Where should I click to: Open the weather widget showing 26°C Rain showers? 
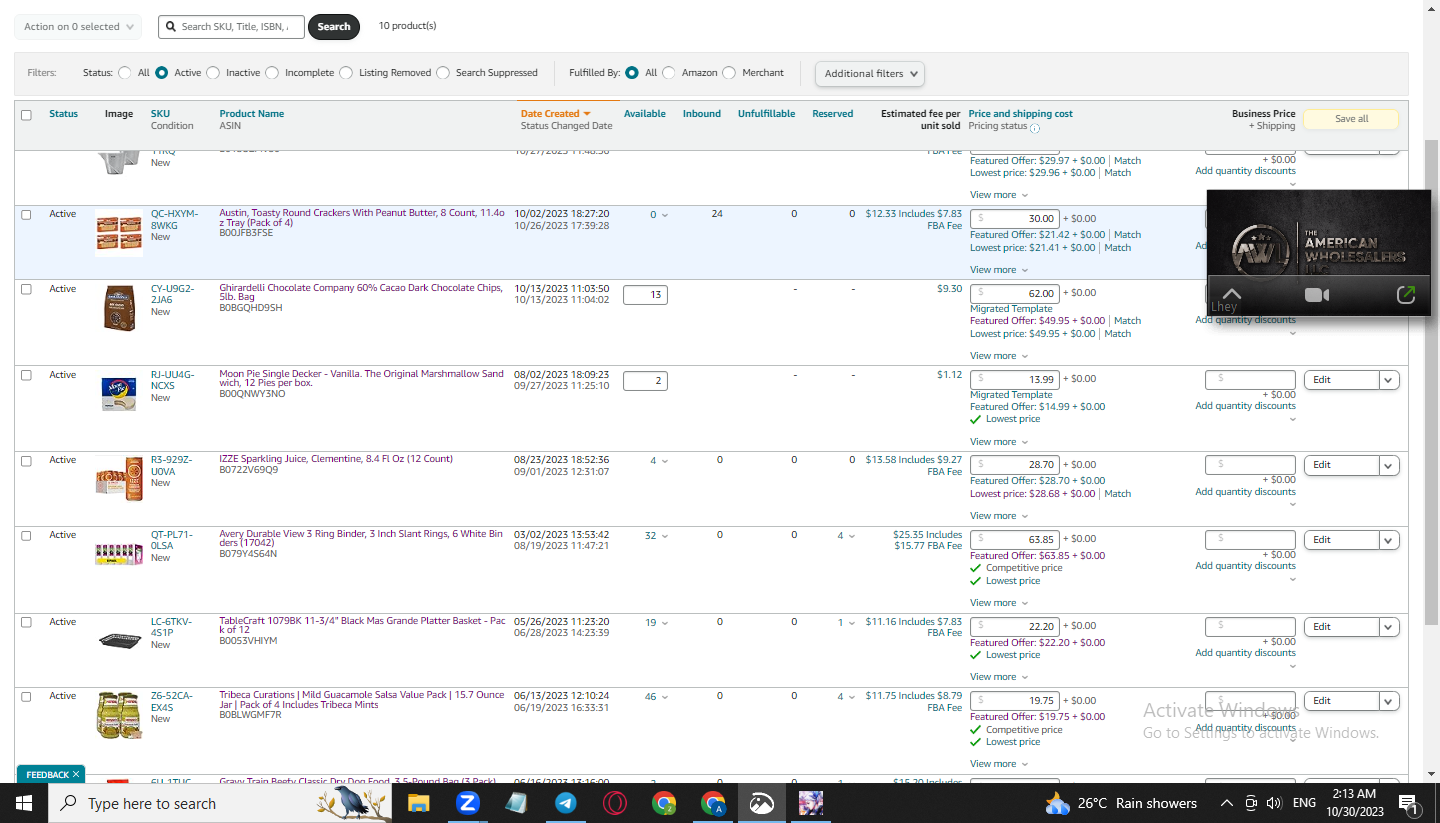(x=1121, y=803)
